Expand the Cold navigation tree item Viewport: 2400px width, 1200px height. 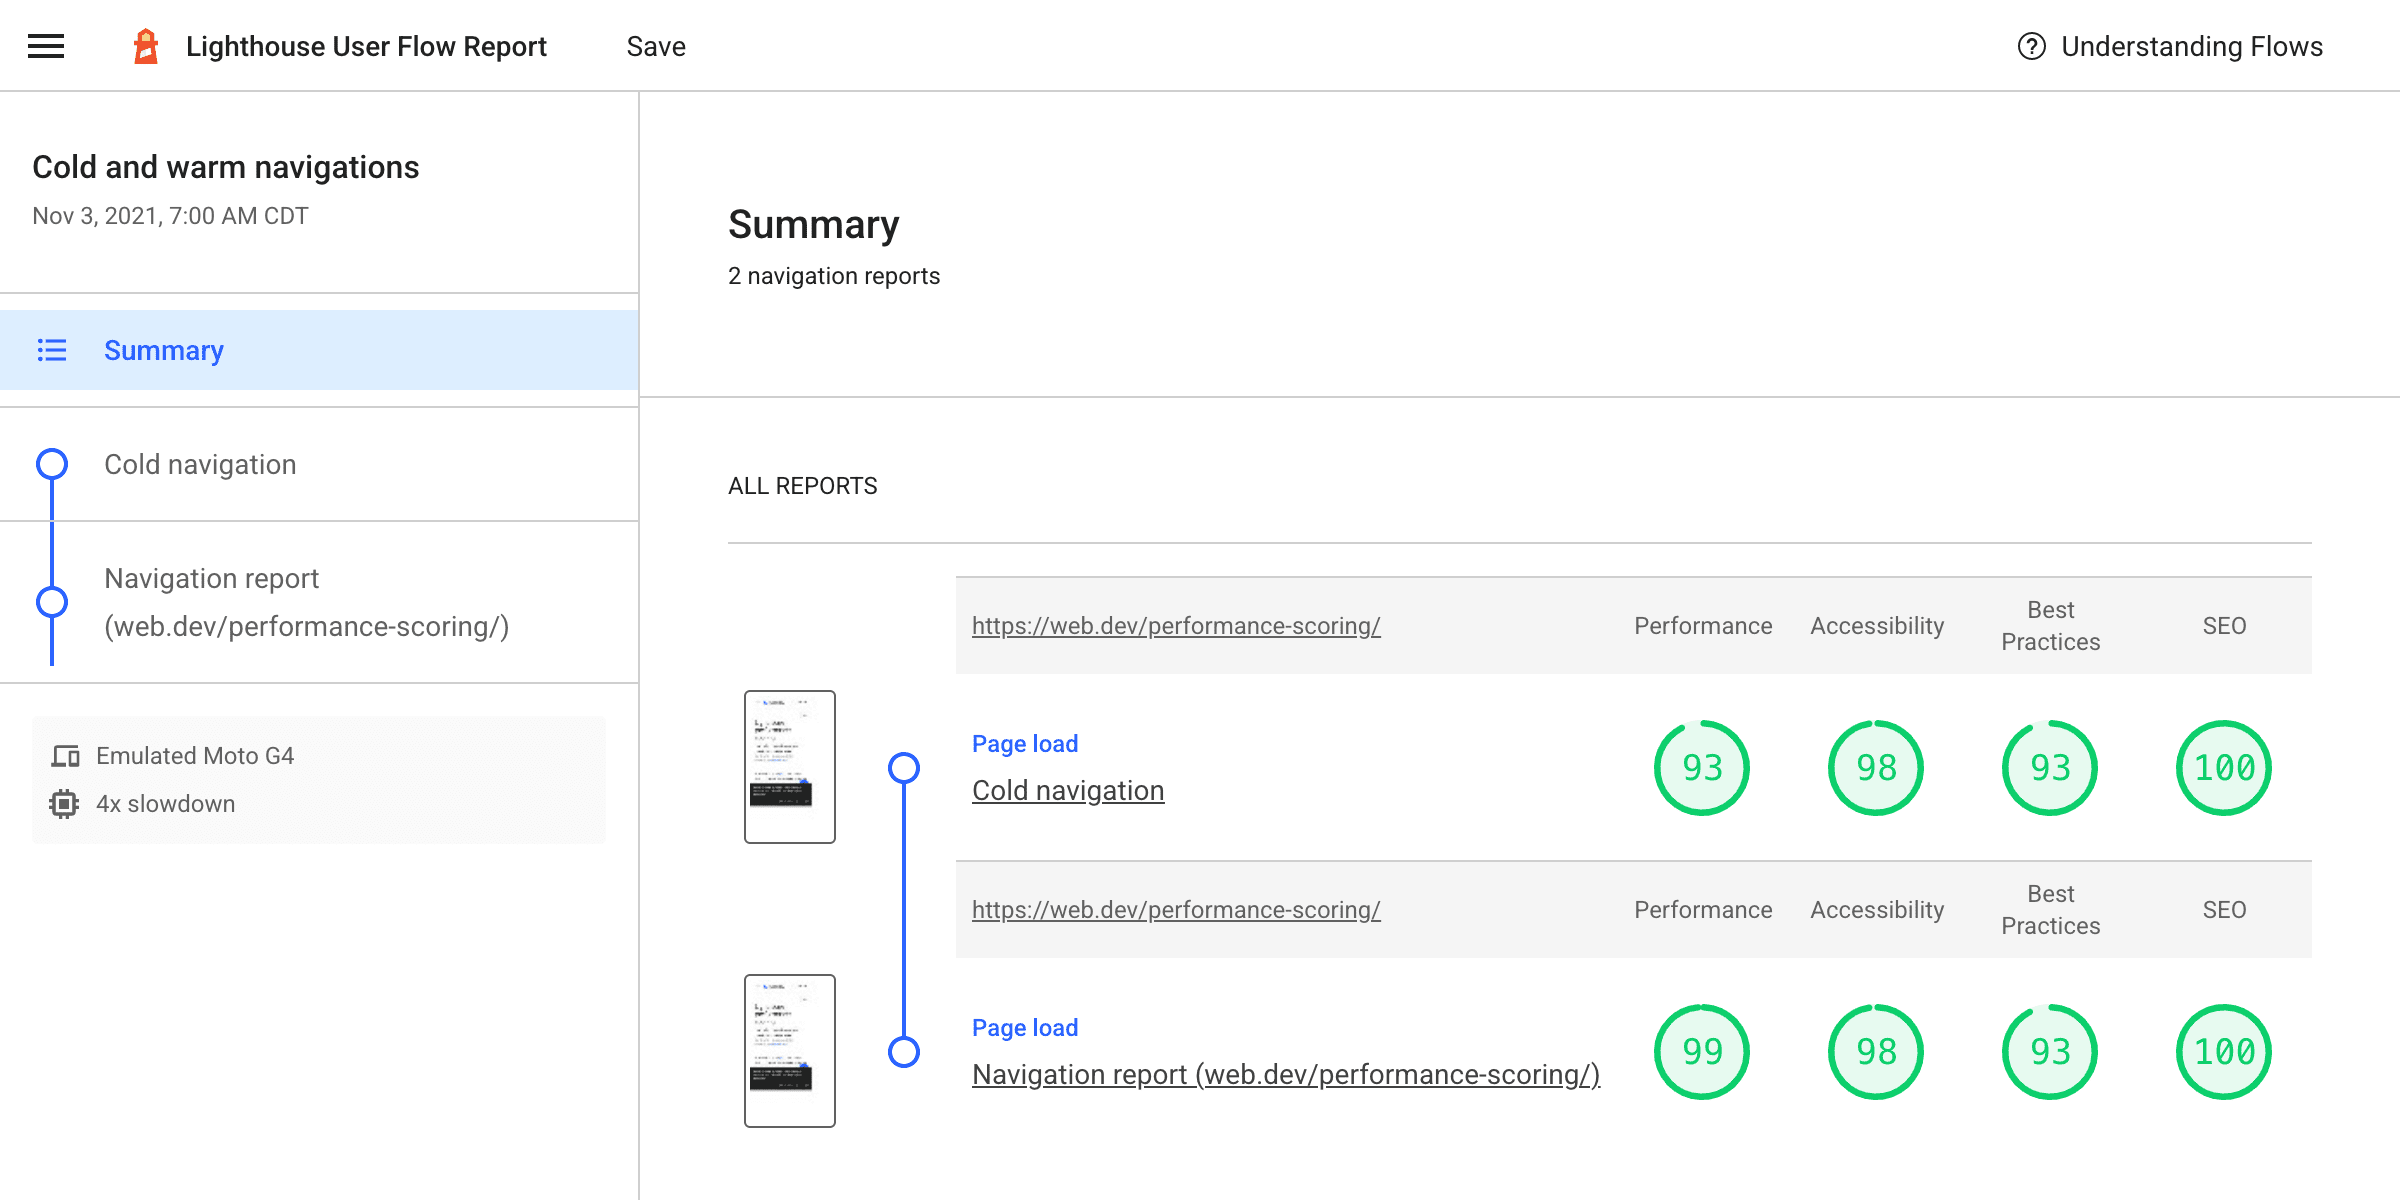199,464
